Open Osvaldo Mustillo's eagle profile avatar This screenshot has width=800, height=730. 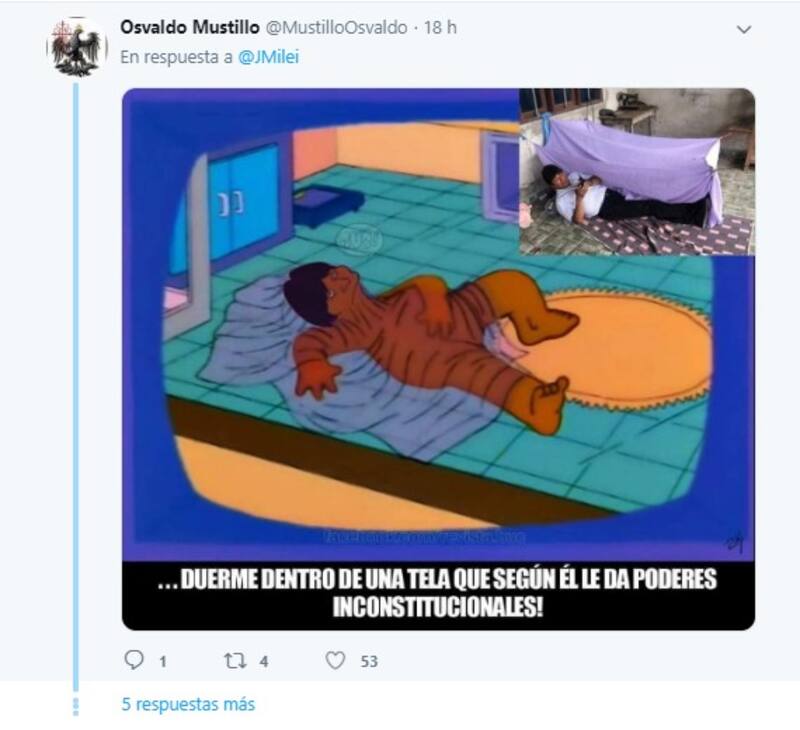pos(77,48)
